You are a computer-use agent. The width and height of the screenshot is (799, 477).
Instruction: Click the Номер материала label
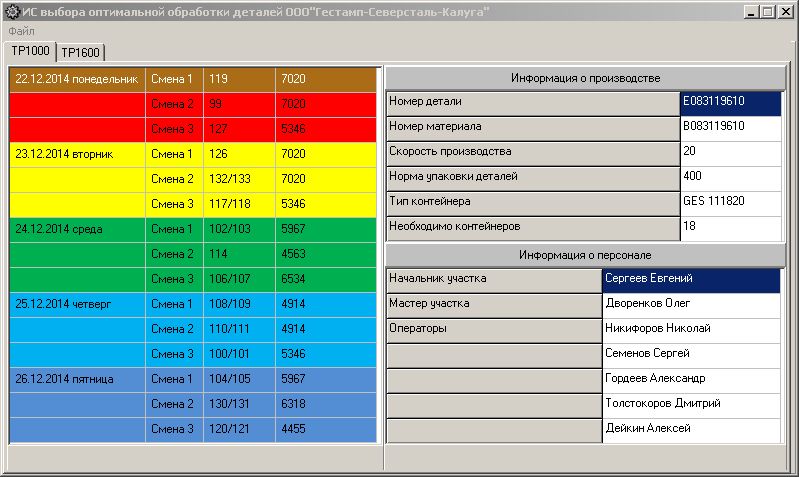click(533, 129)
